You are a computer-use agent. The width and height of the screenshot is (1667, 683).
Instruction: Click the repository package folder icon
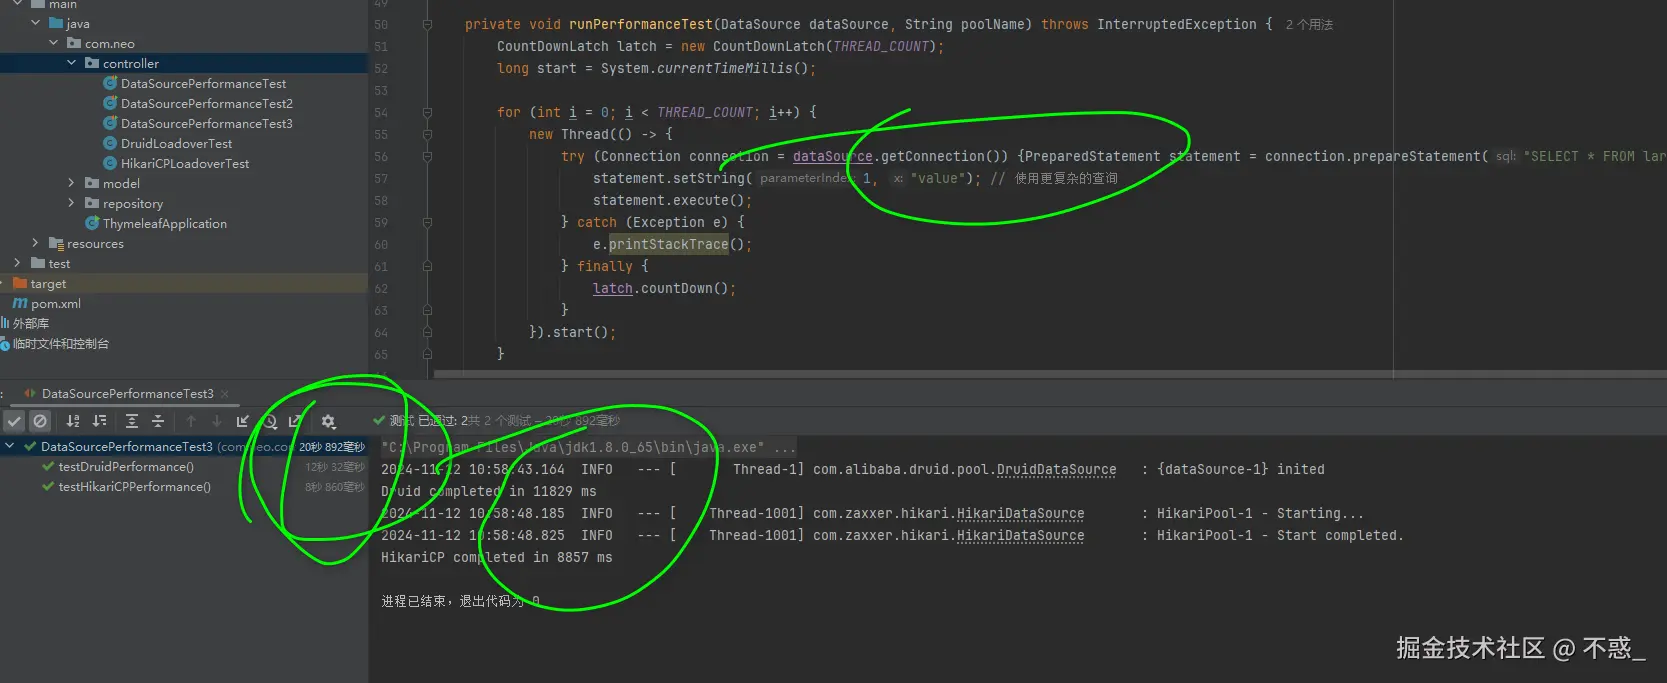92,203
